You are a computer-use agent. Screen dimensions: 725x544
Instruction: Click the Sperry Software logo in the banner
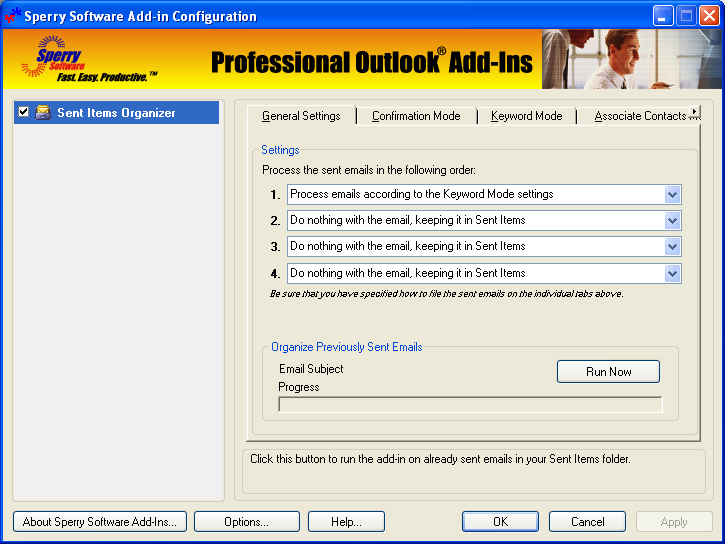pos(88,59)
